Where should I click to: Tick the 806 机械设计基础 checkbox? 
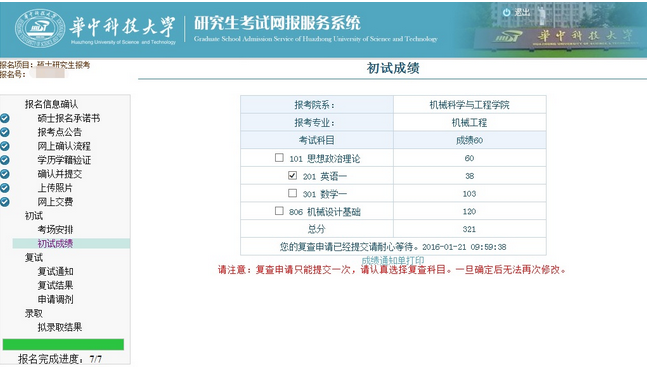point(279,211)
